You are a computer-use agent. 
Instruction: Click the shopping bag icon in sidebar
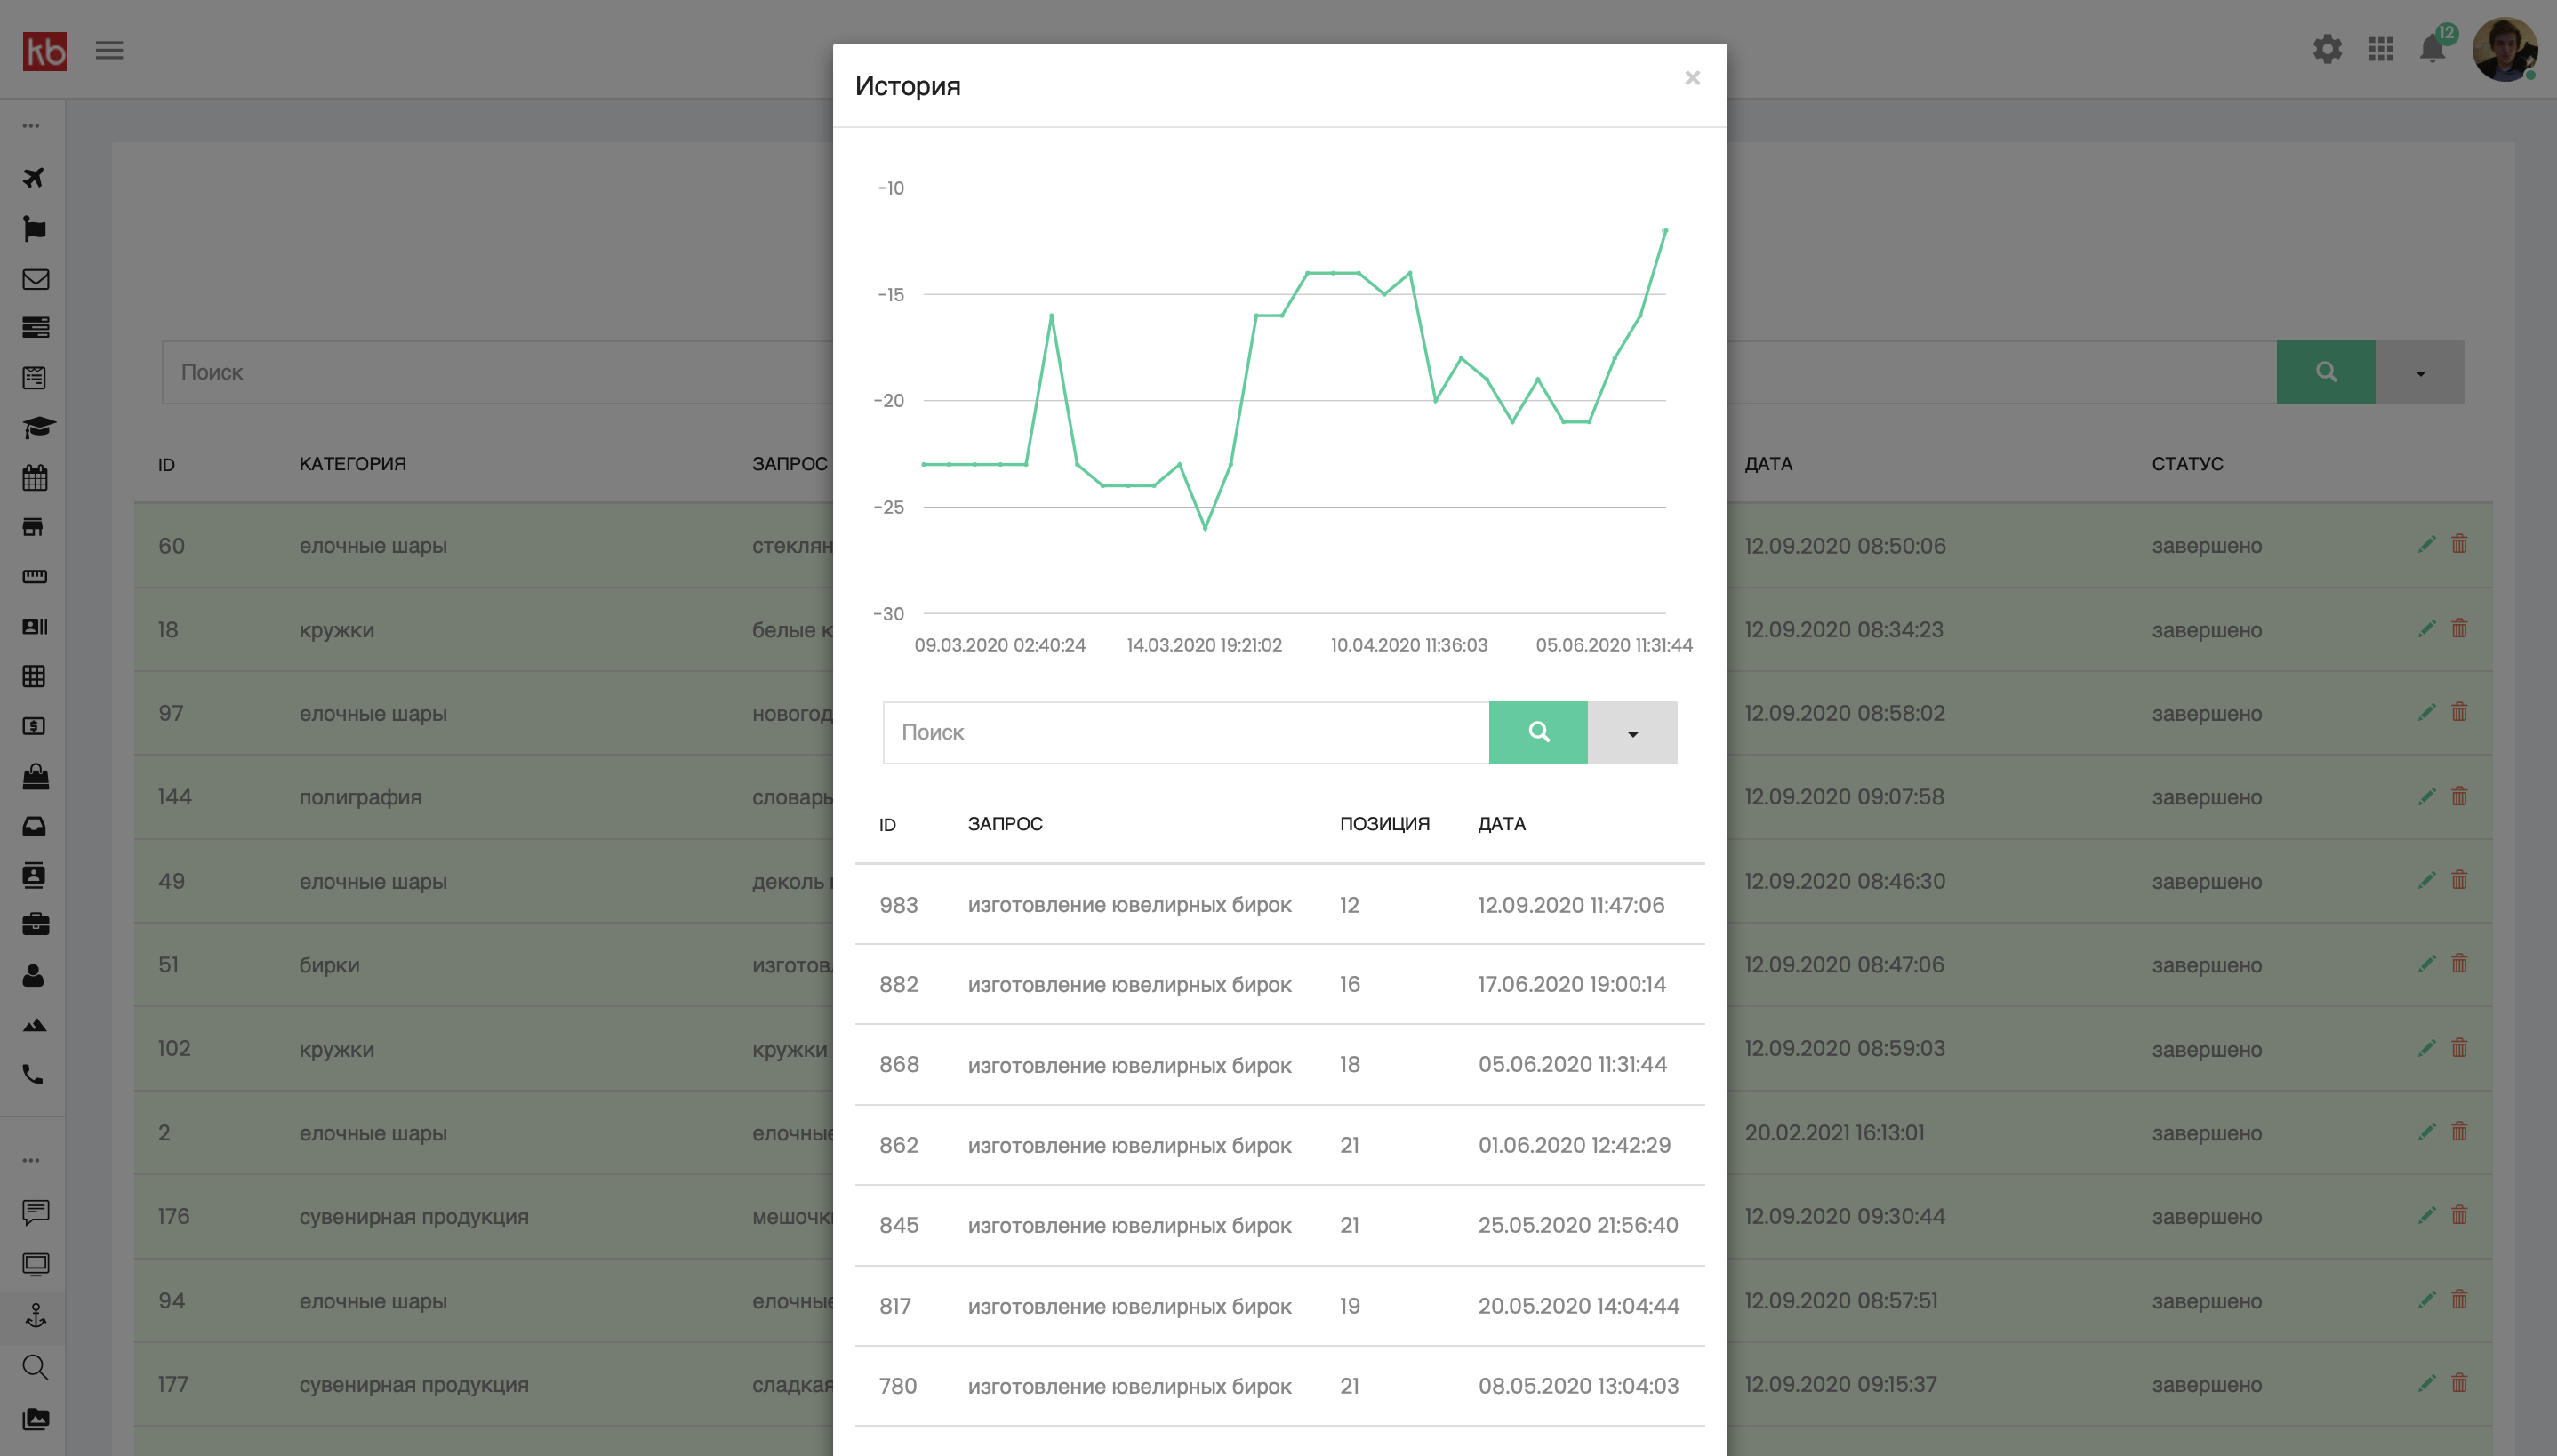35,776
